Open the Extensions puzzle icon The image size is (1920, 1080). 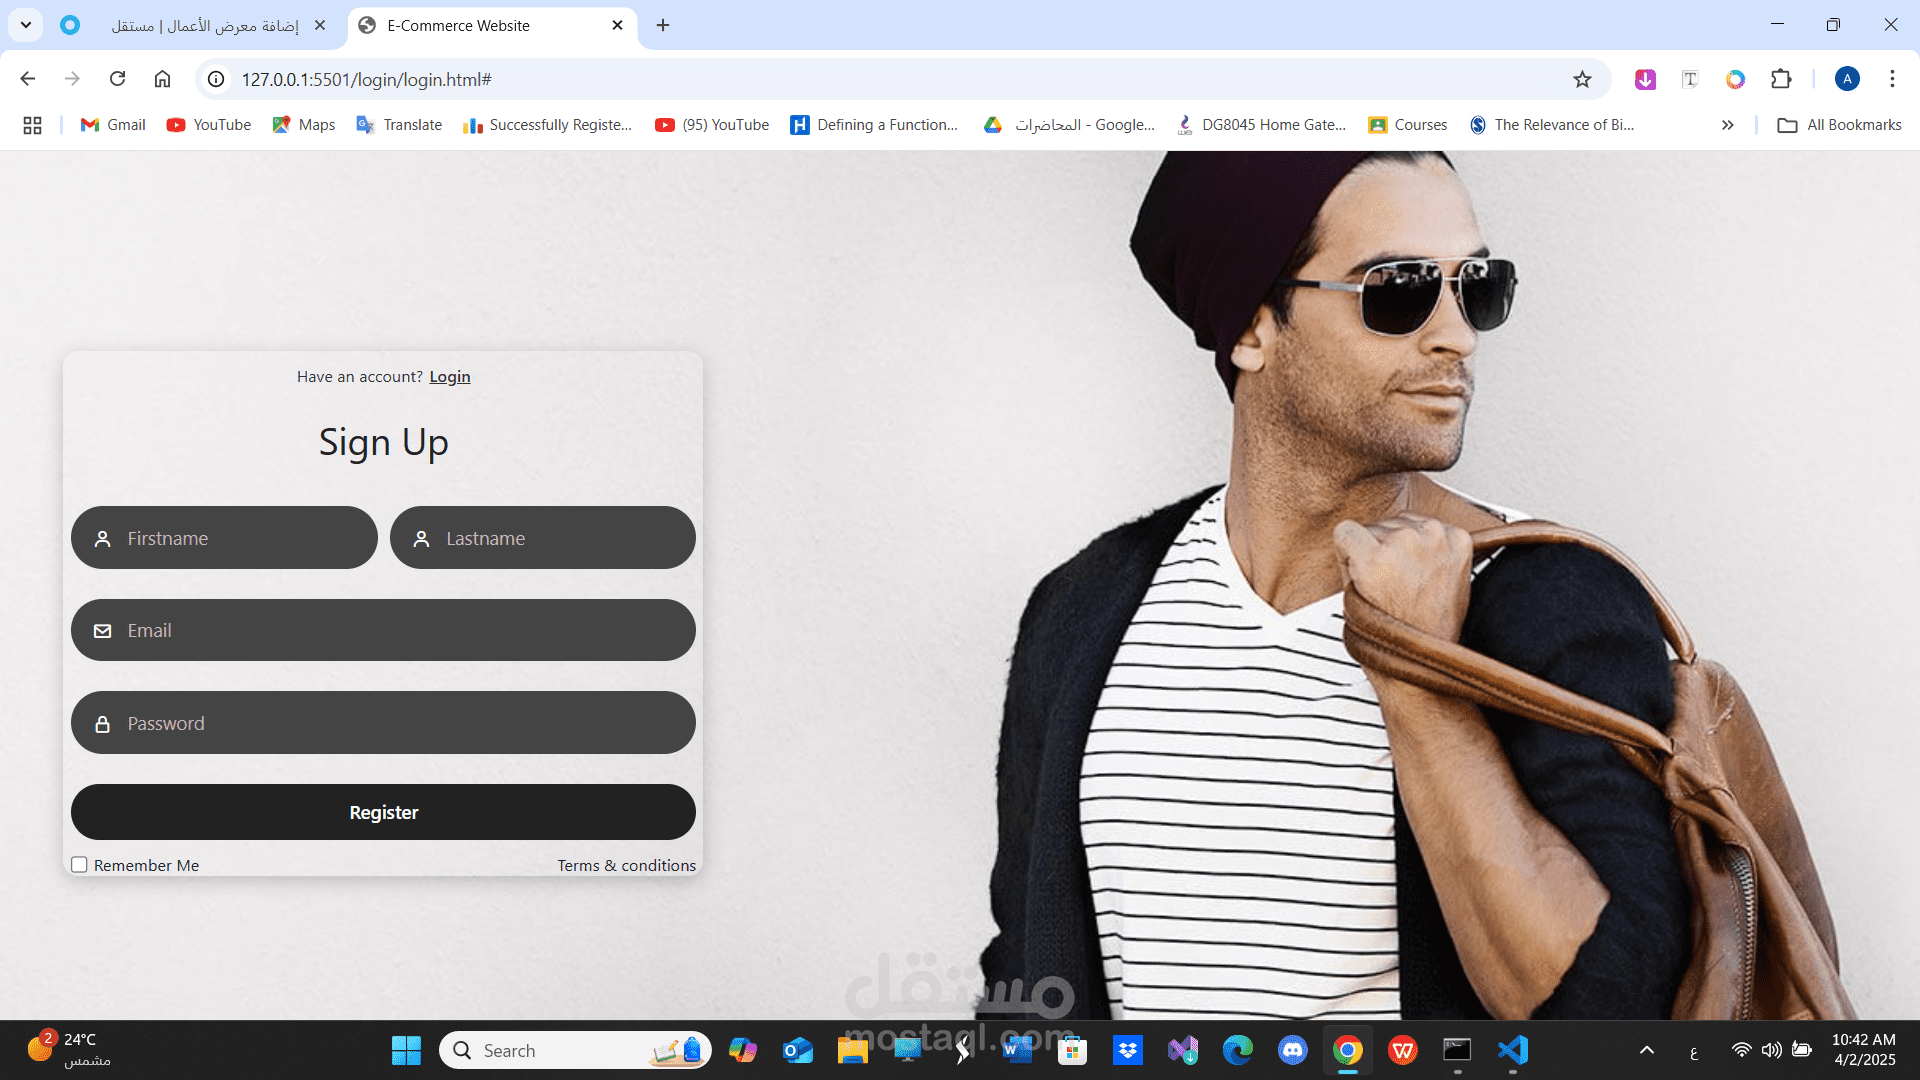1781,79
